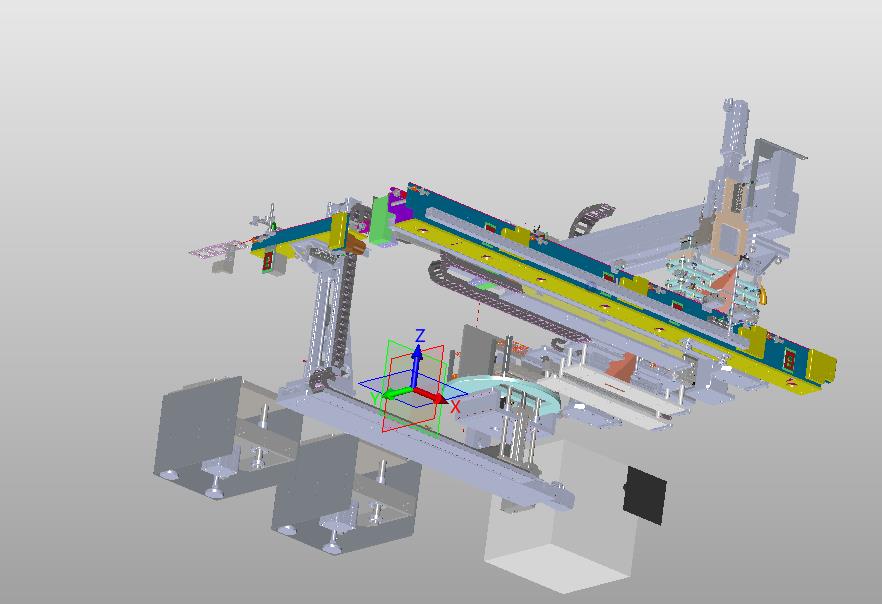Select the blue Z axis arrow of triad
Image resolution: width=882 pixels, height=604 pixels.
417,366
